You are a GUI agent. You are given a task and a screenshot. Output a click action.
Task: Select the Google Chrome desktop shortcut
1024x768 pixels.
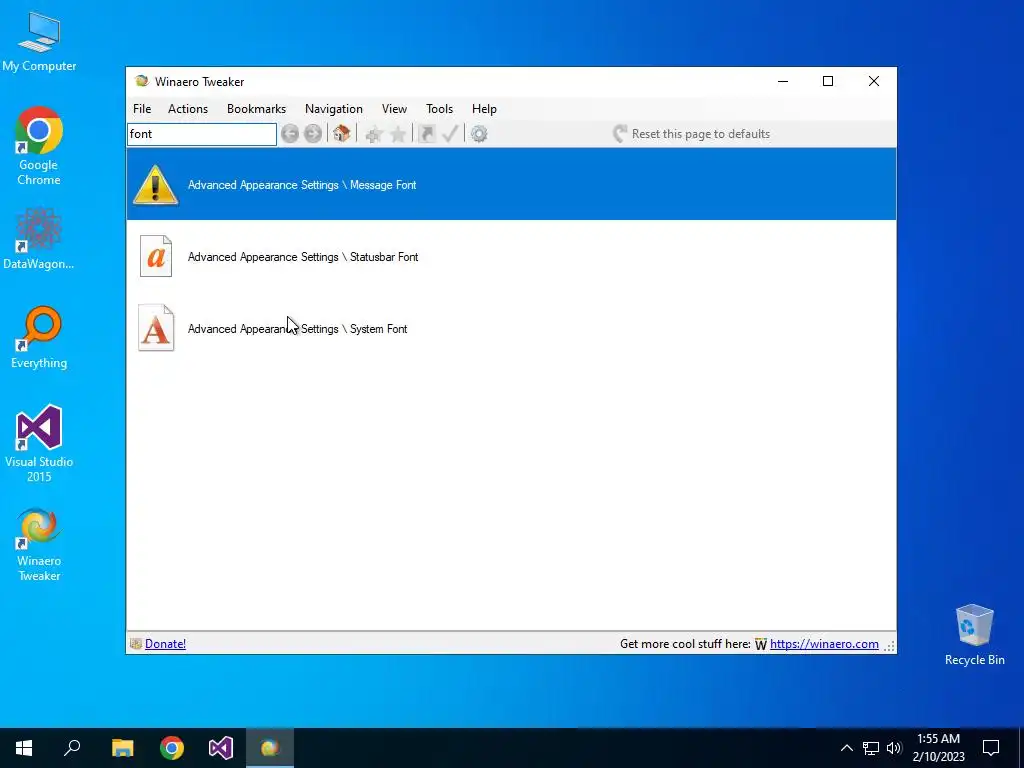point(39,147)
